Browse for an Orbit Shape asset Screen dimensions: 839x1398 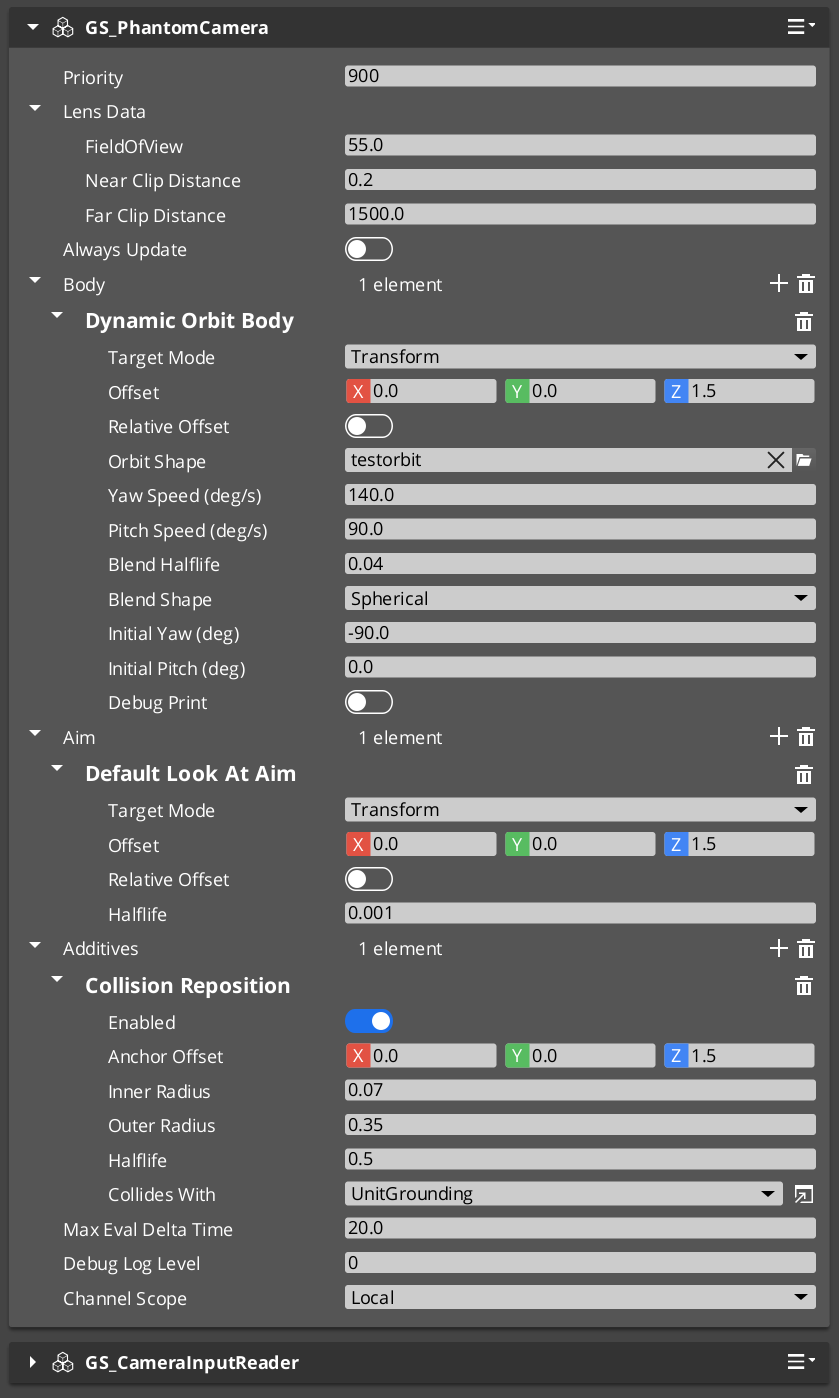click(x=804, y=460)
